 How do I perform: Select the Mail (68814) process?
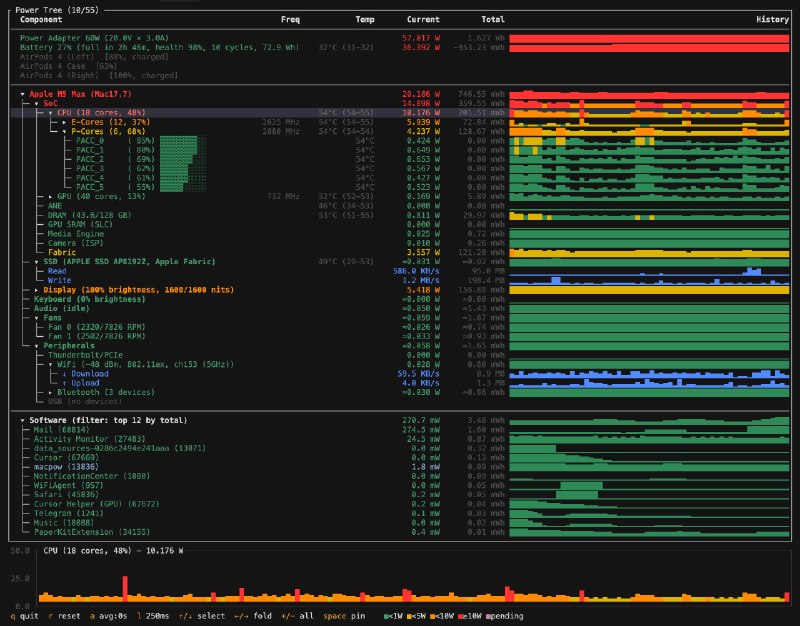click(400, 430)
